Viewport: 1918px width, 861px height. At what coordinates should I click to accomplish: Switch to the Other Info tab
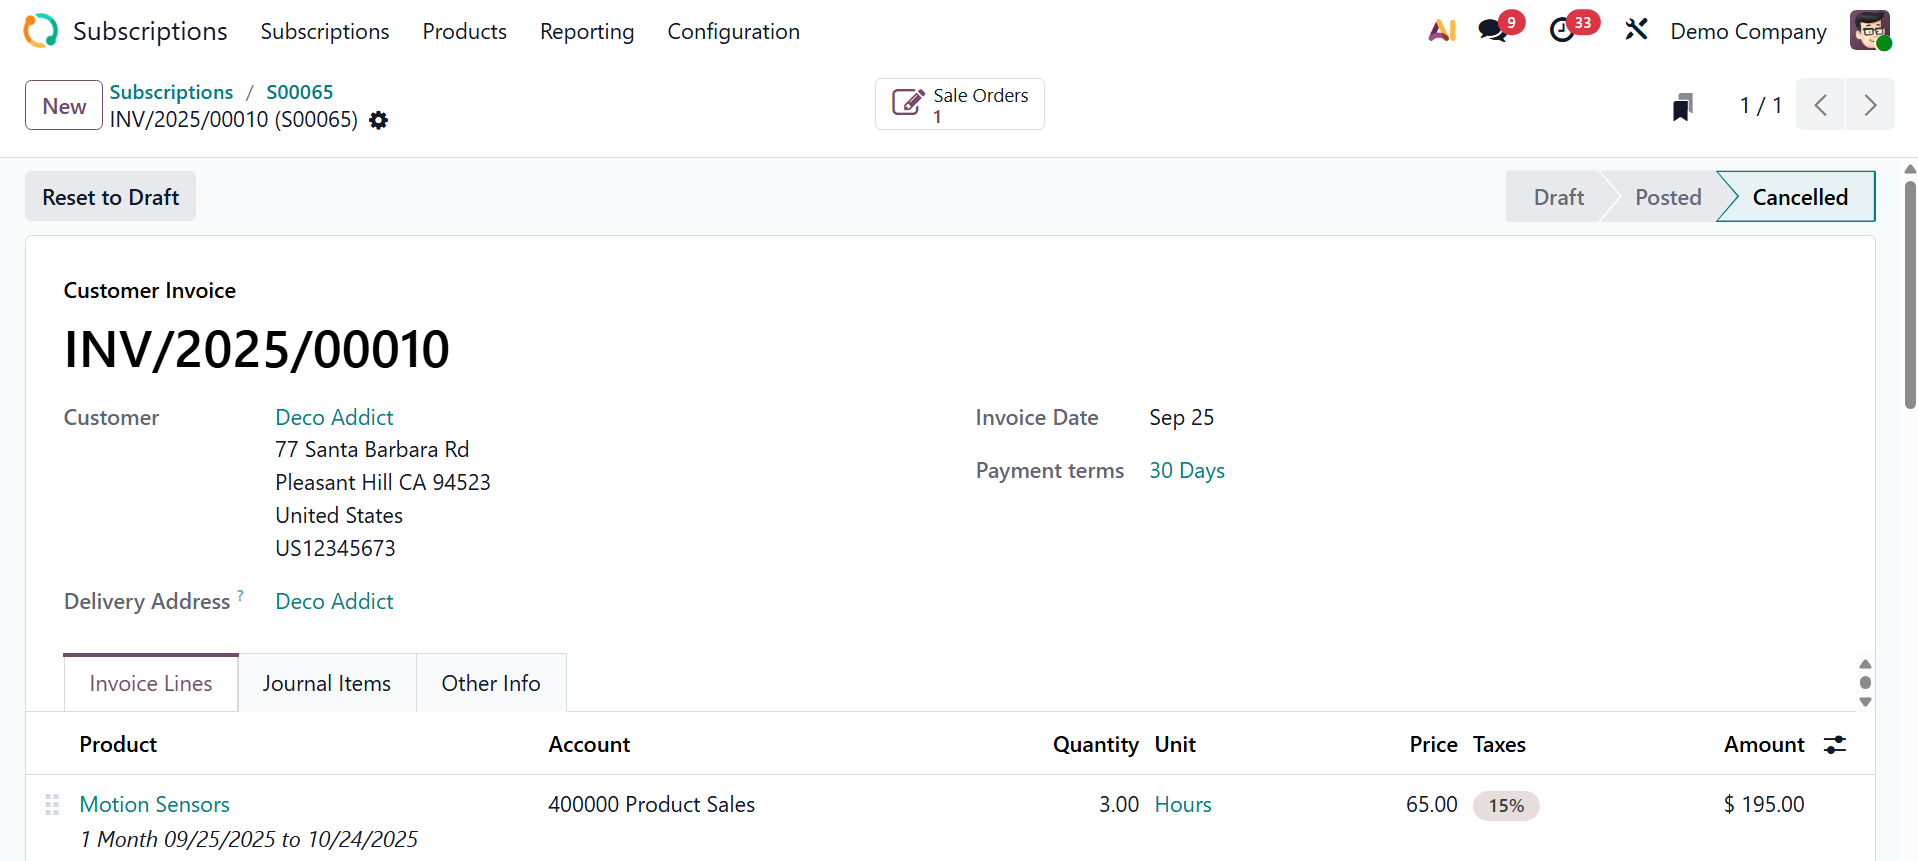coord(491,684)
